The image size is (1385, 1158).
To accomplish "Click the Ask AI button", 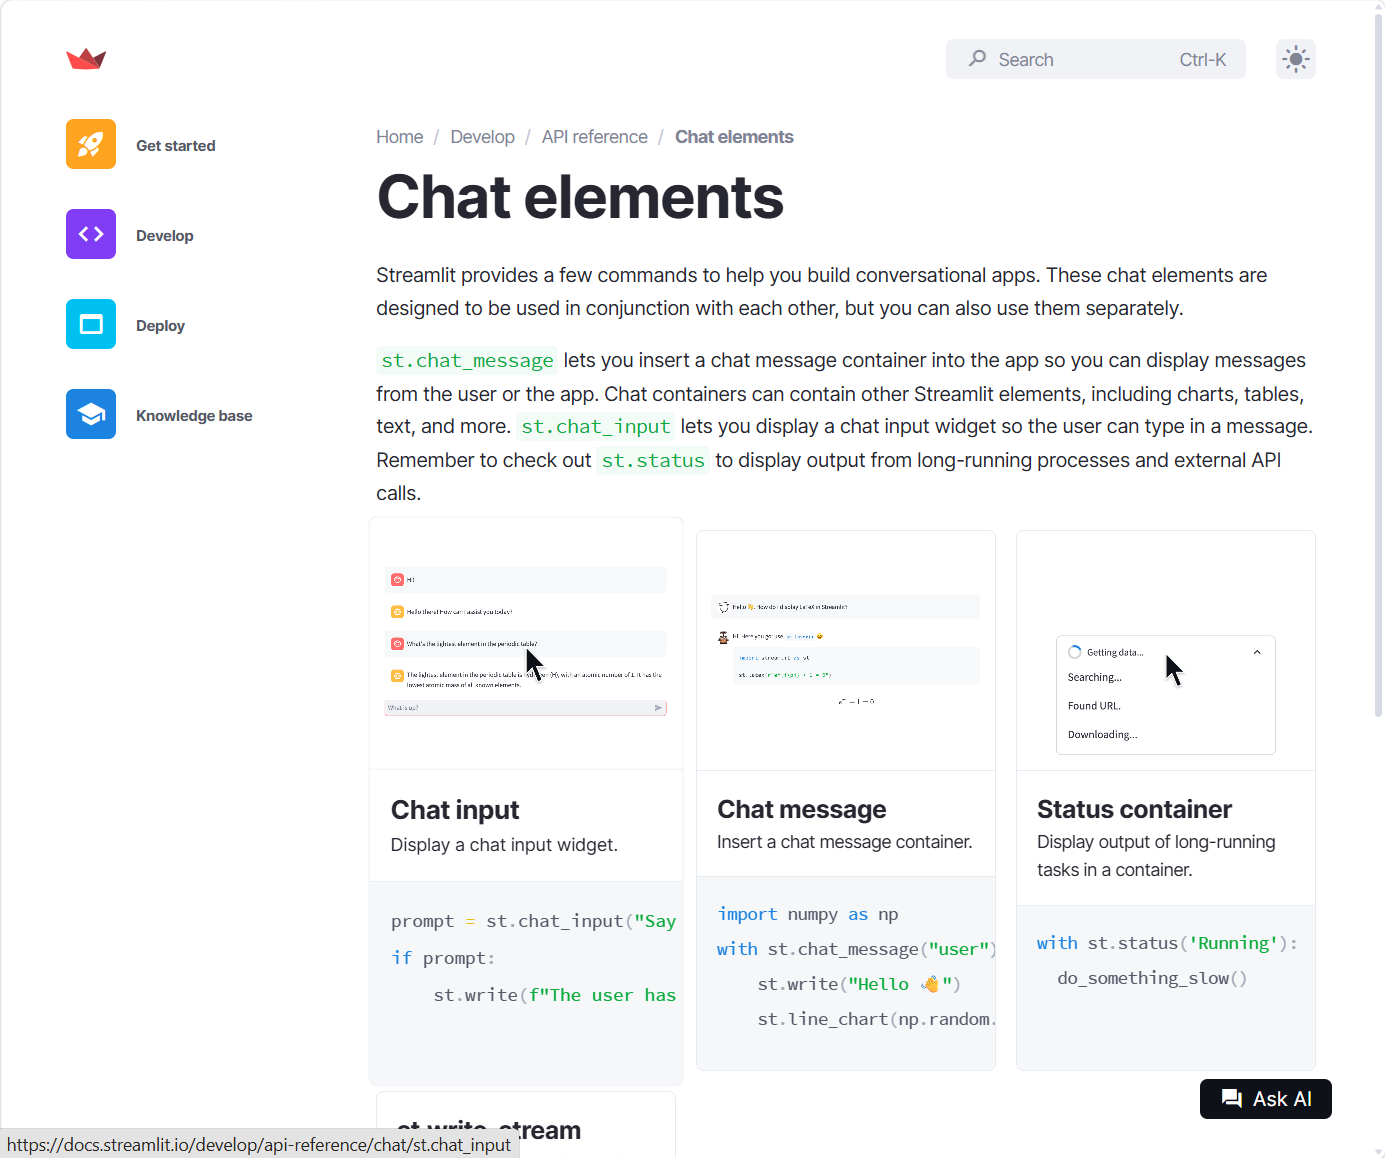I will click(1266, 1099).
